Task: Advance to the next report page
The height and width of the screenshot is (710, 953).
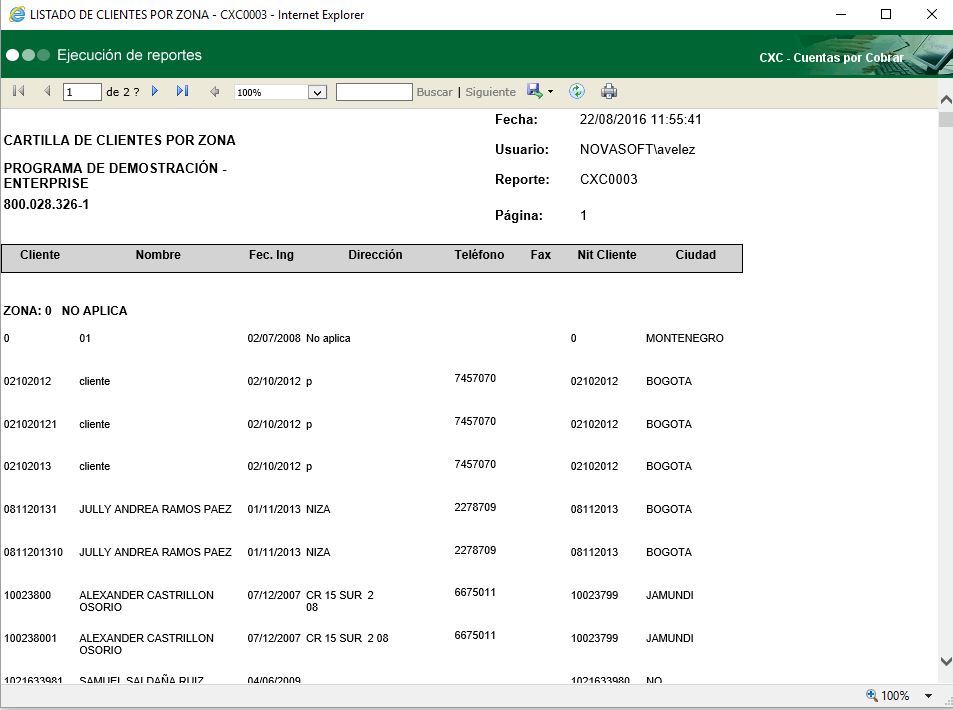Action: pyautogui.click(x=155, y=92)
